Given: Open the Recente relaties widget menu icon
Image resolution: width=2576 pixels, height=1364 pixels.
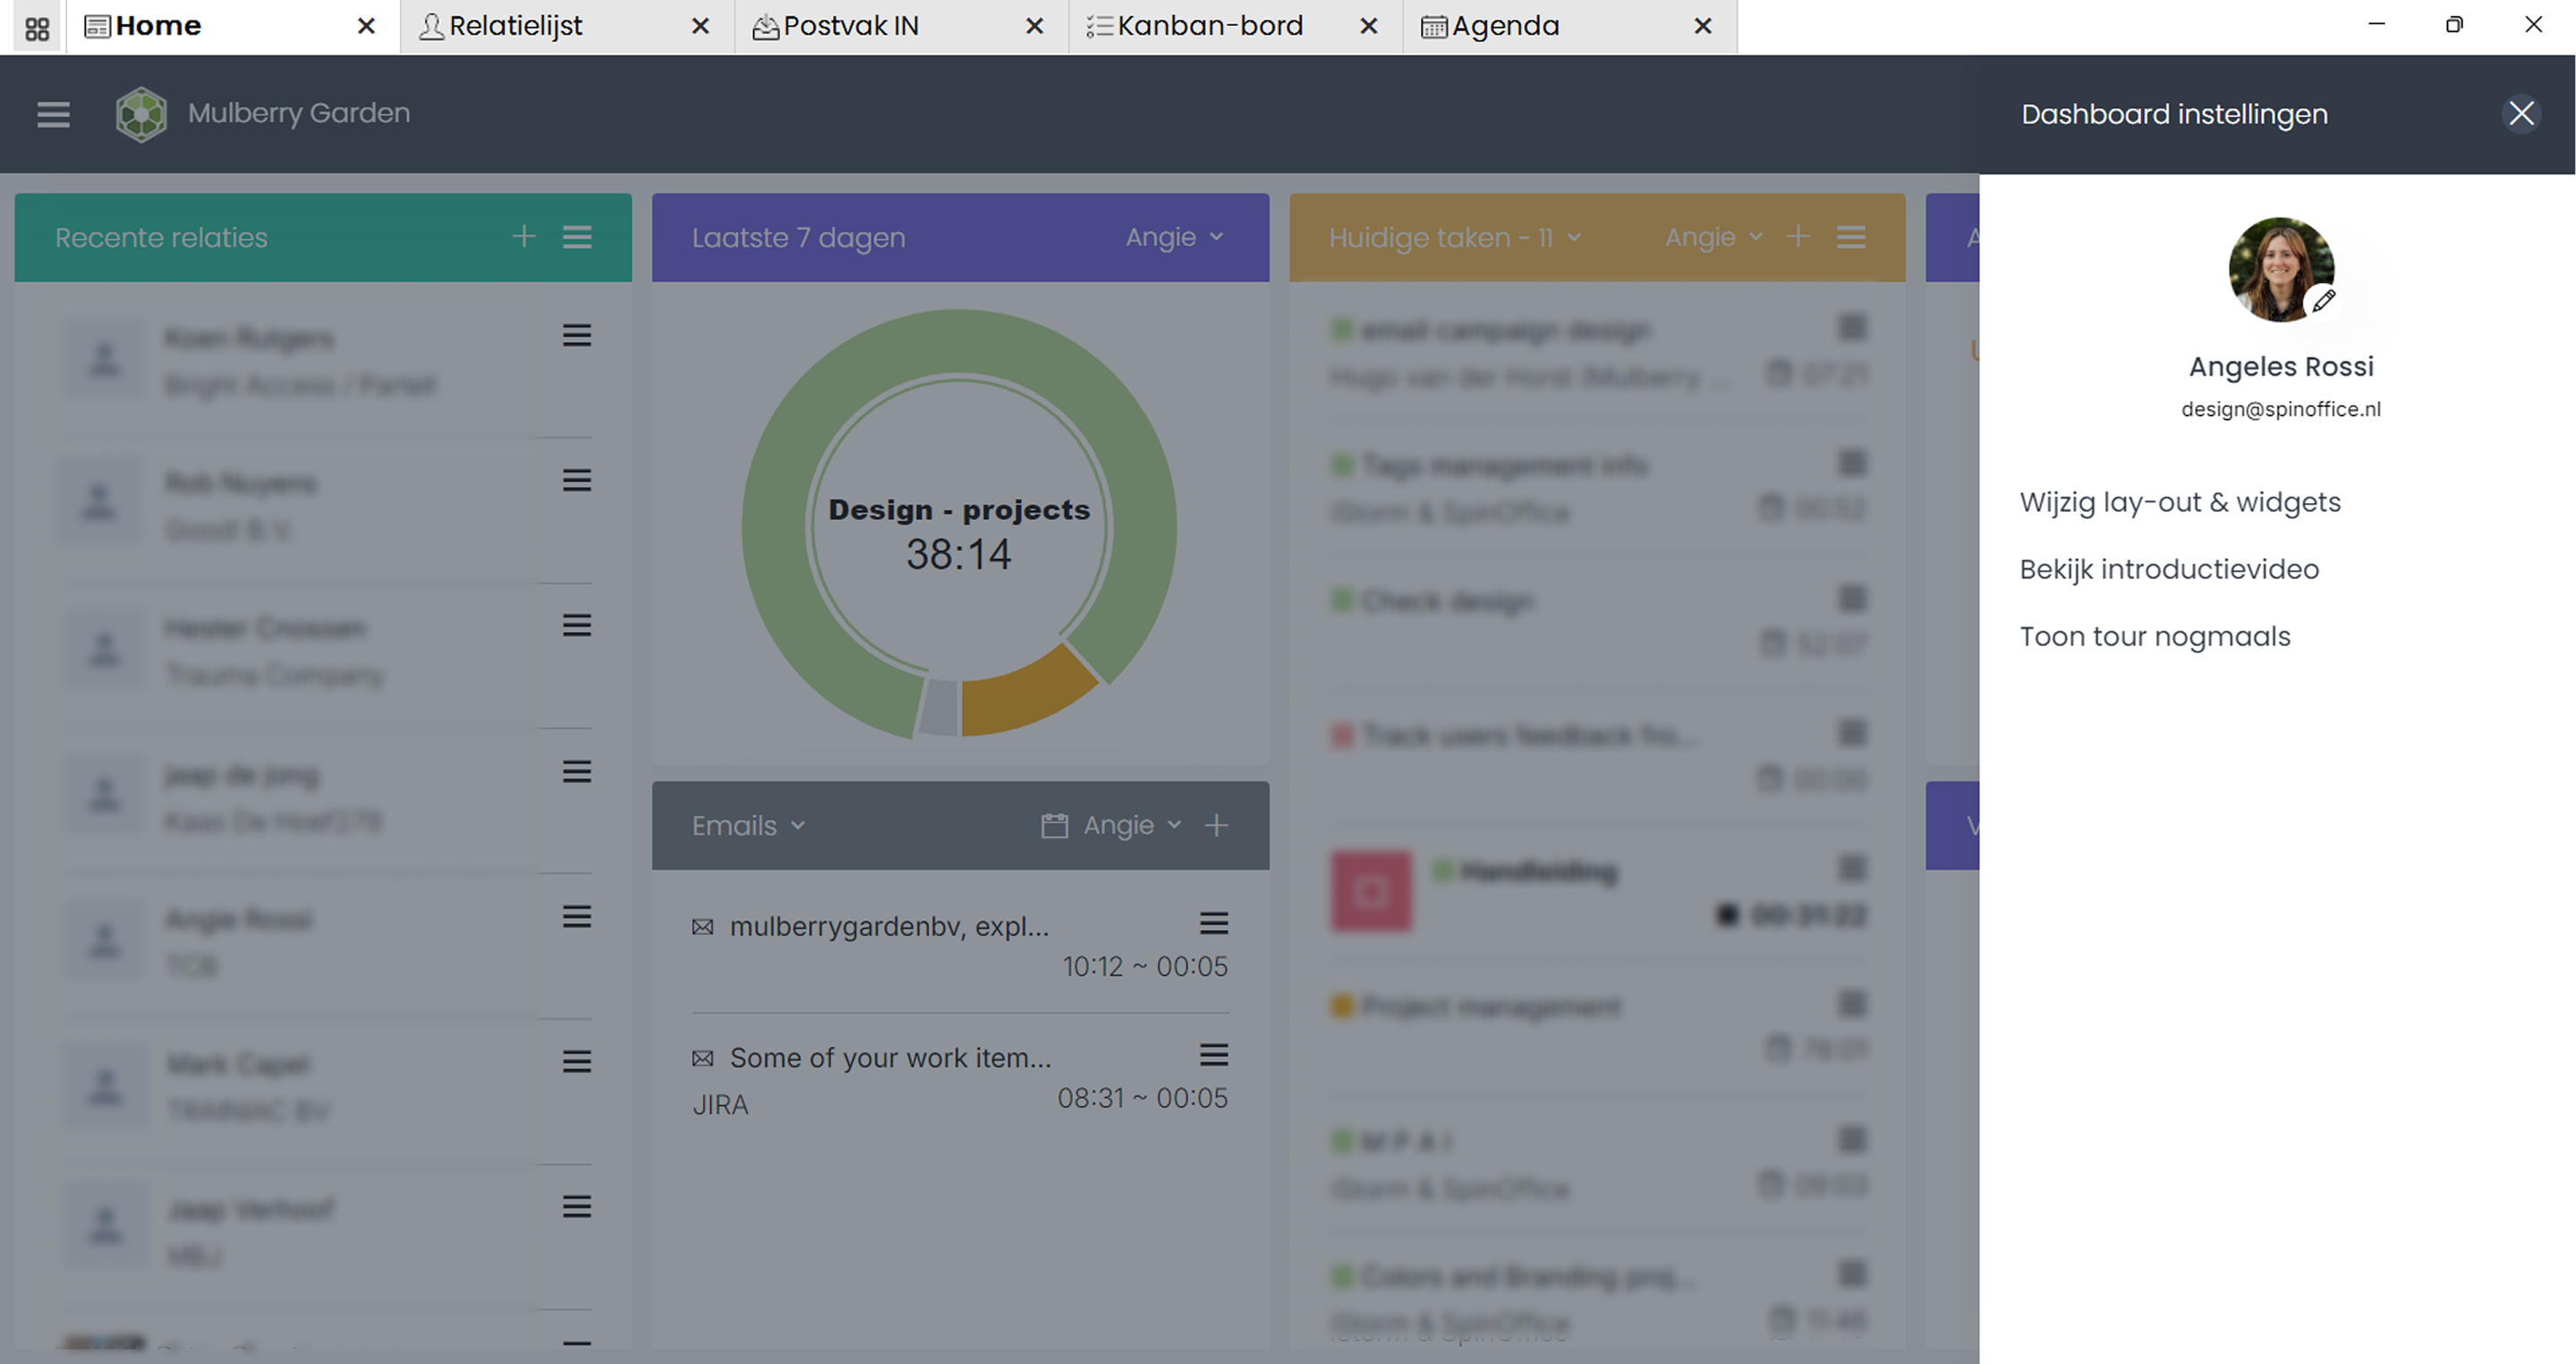Looking at the screenshot, I should [x=577, y=237].
